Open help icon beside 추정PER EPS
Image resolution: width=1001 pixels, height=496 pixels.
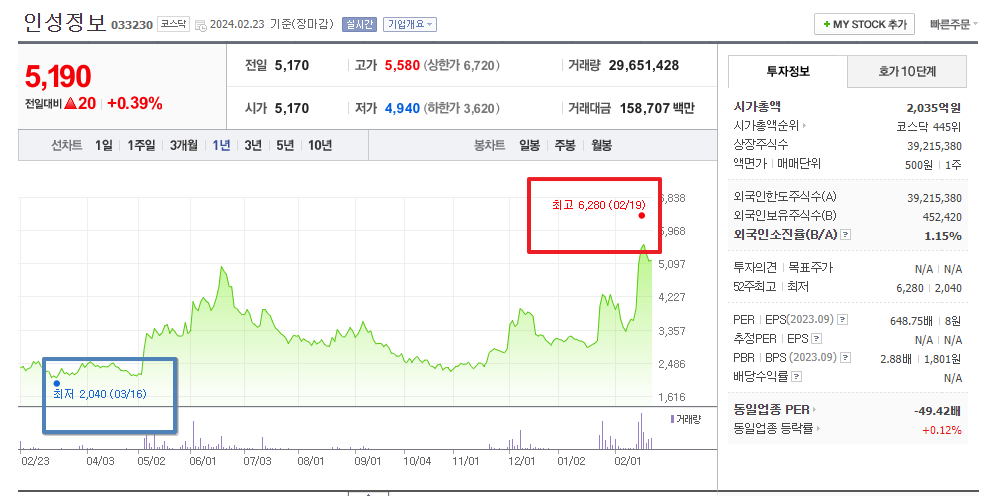click(817, 338)
